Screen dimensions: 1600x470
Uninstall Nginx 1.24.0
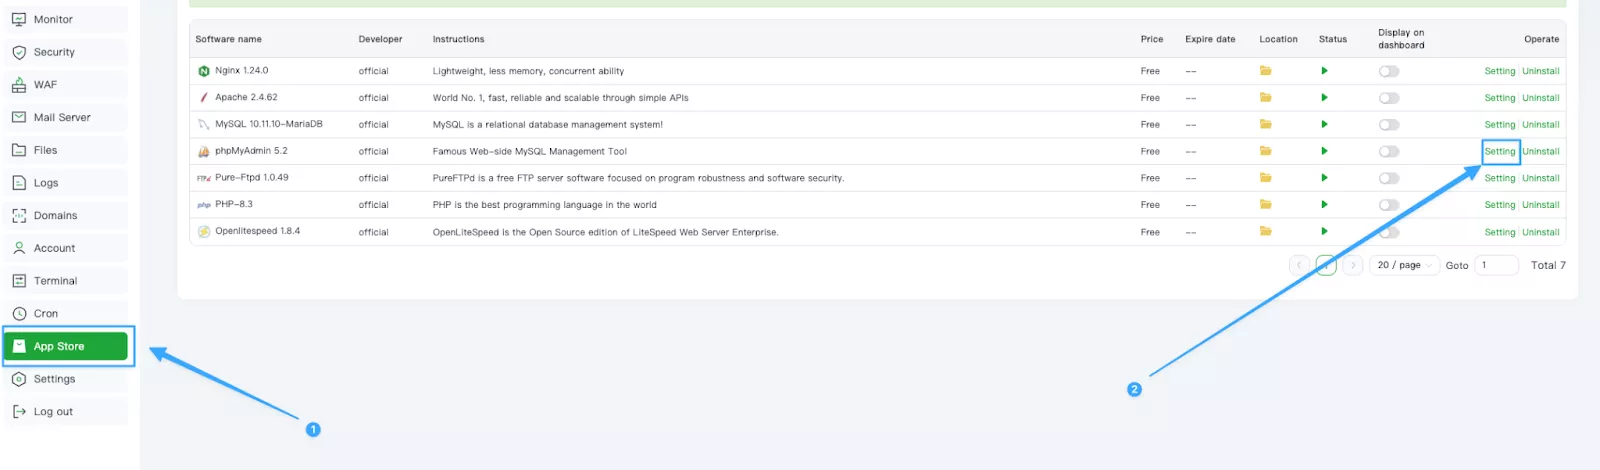tap(1541, 71)
